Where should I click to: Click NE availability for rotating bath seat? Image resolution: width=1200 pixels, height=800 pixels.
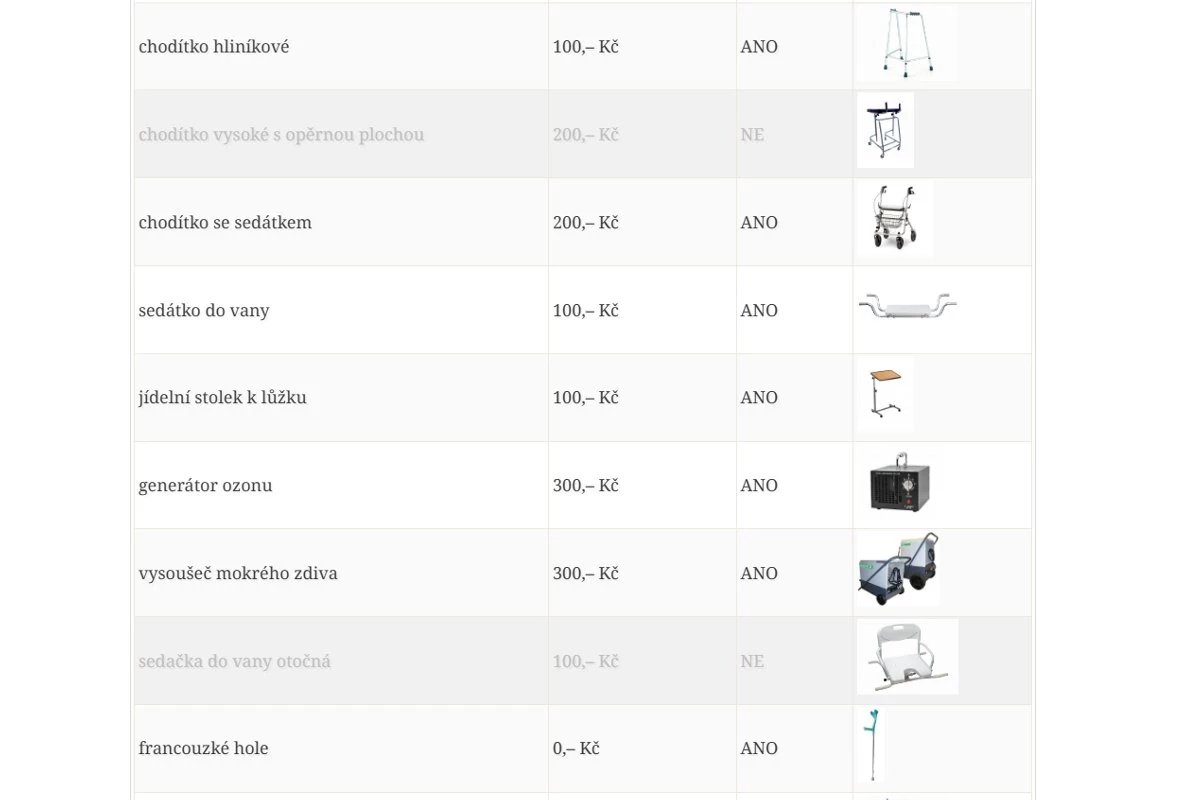pos(752,662)
